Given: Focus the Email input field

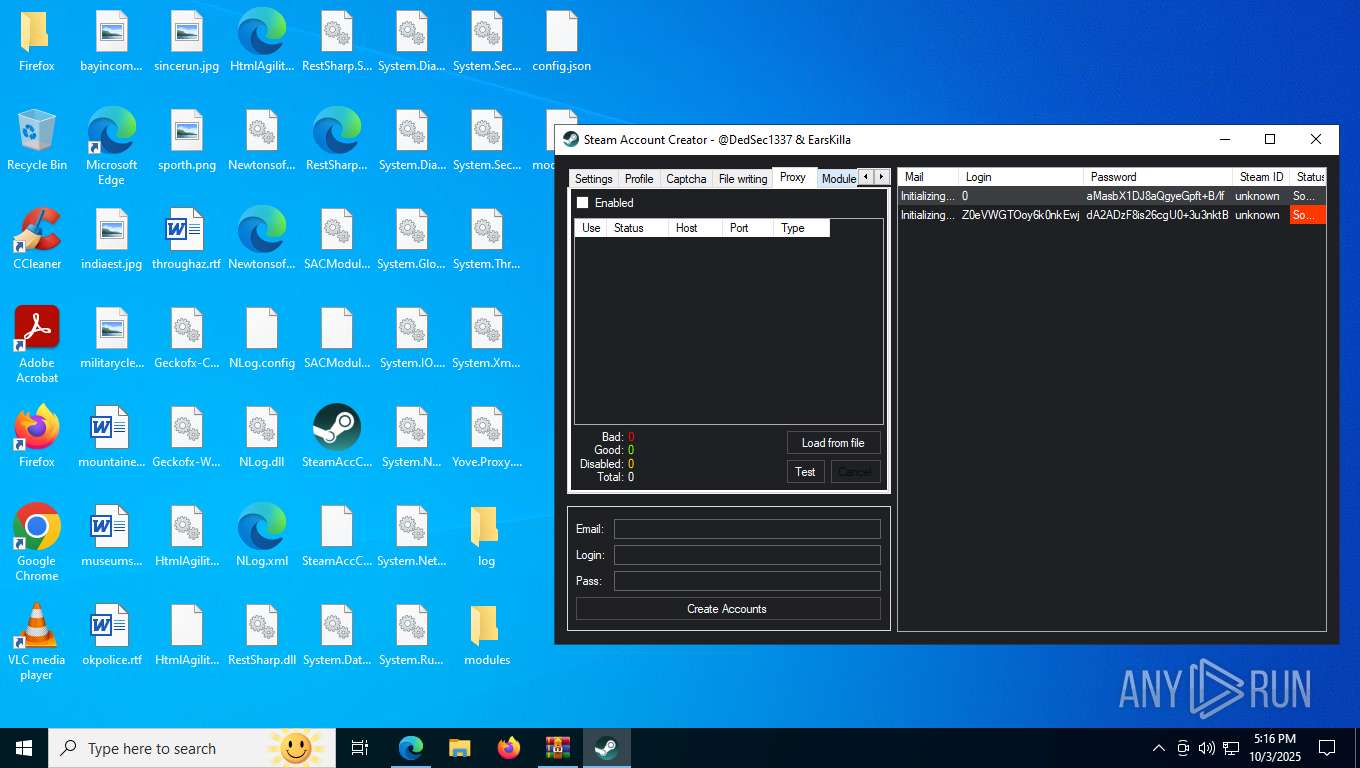Looking at the screenshot, I should coord(747,529).
